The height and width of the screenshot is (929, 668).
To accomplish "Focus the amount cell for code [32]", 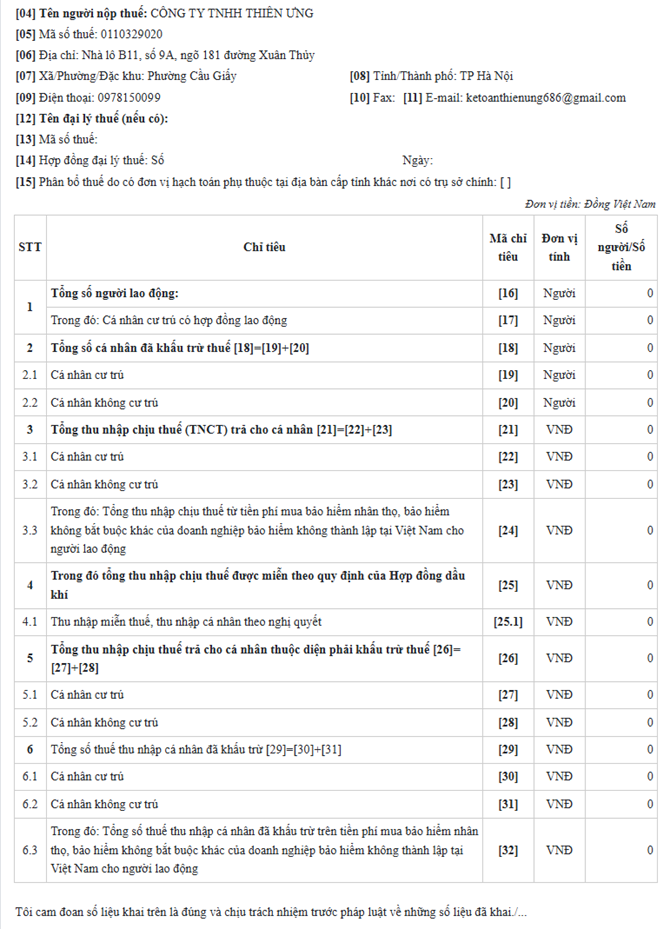I will 621,849.
